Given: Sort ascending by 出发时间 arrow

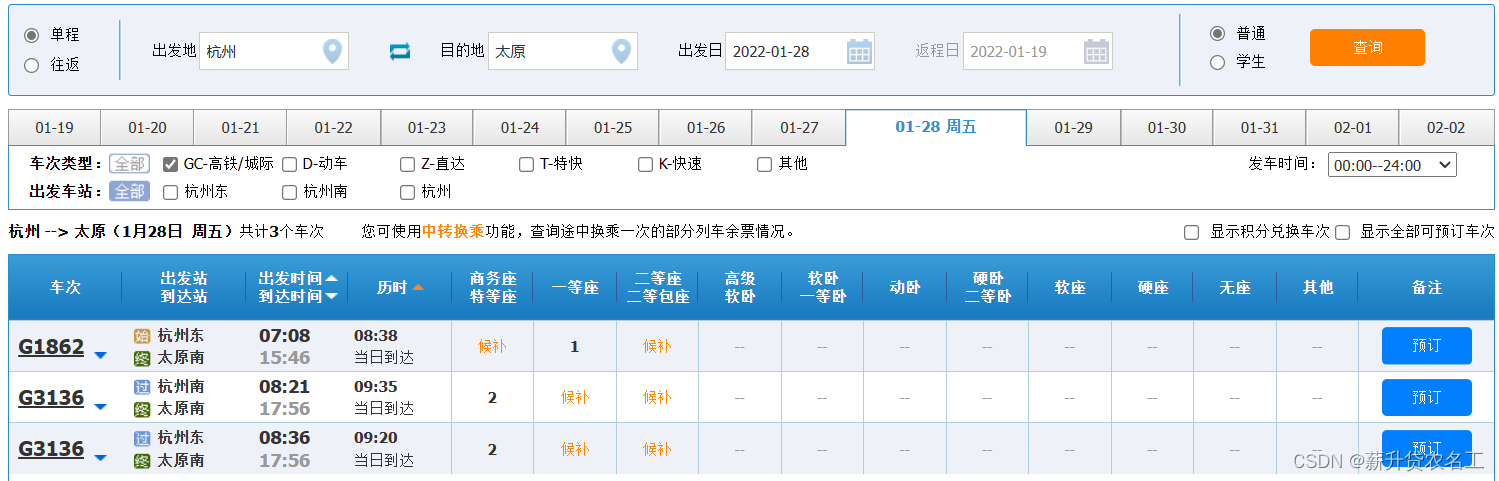Looking at the screenshot, I should [332, 278].
